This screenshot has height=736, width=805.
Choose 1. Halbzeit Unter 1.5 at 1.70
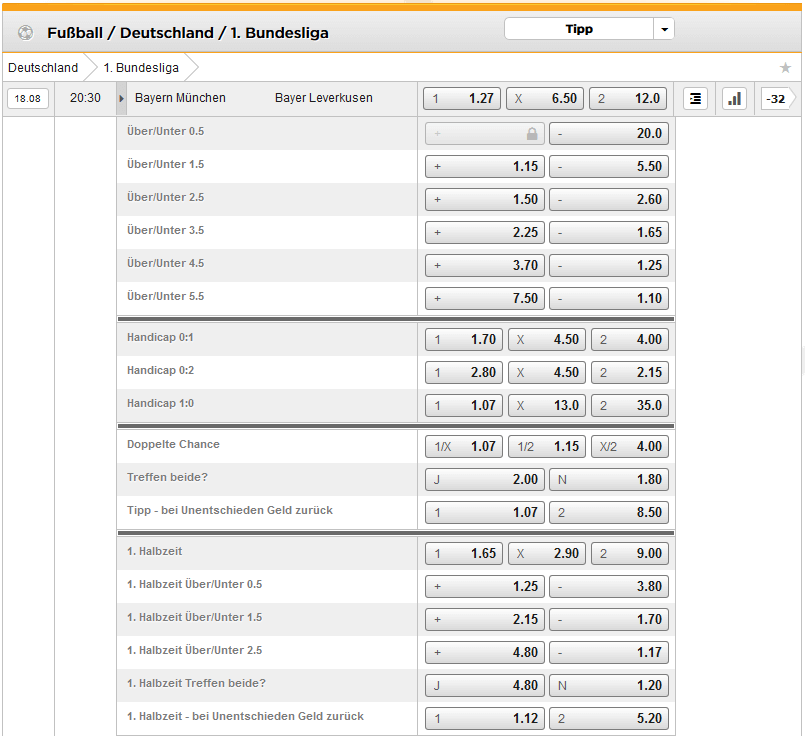(x=609, y=619)
